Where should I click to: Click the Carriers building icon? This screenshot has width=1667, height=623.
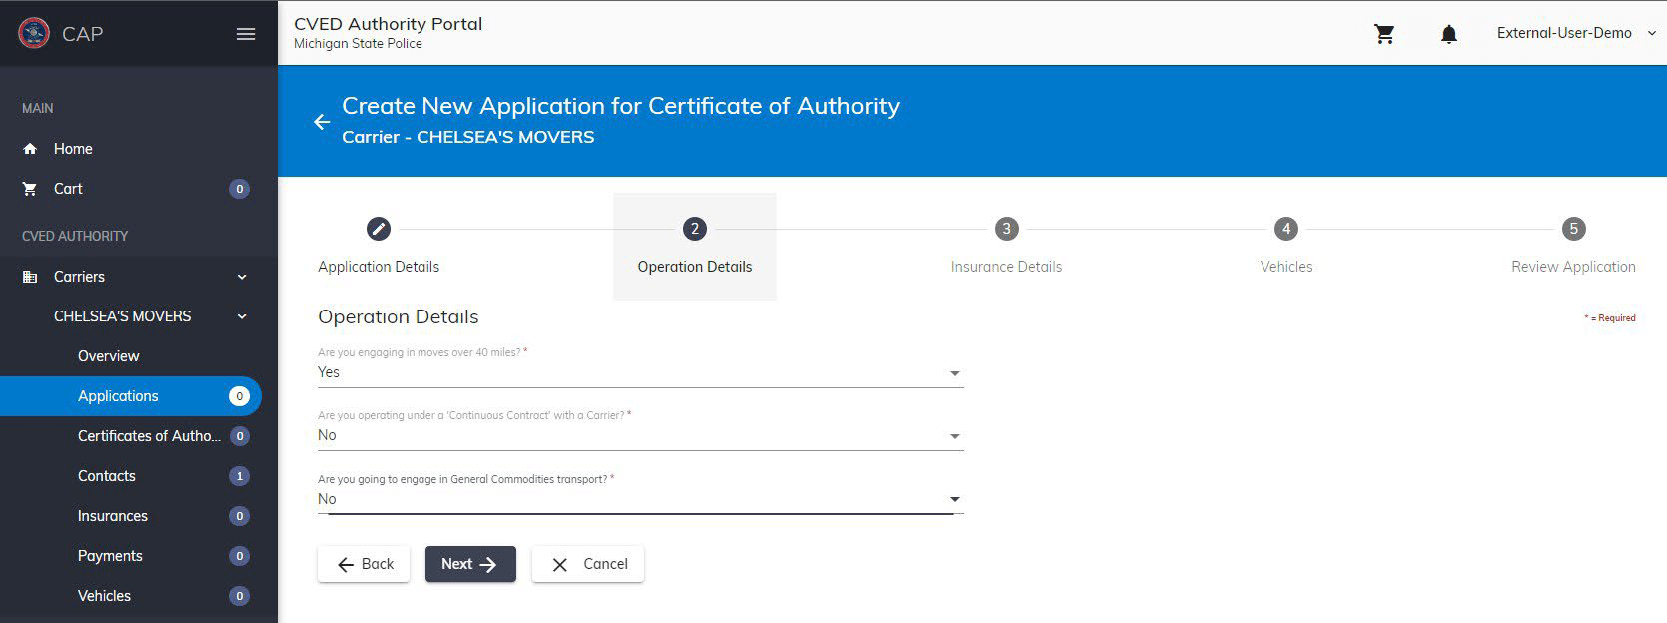pyautogui.click(x=30, y=277)
